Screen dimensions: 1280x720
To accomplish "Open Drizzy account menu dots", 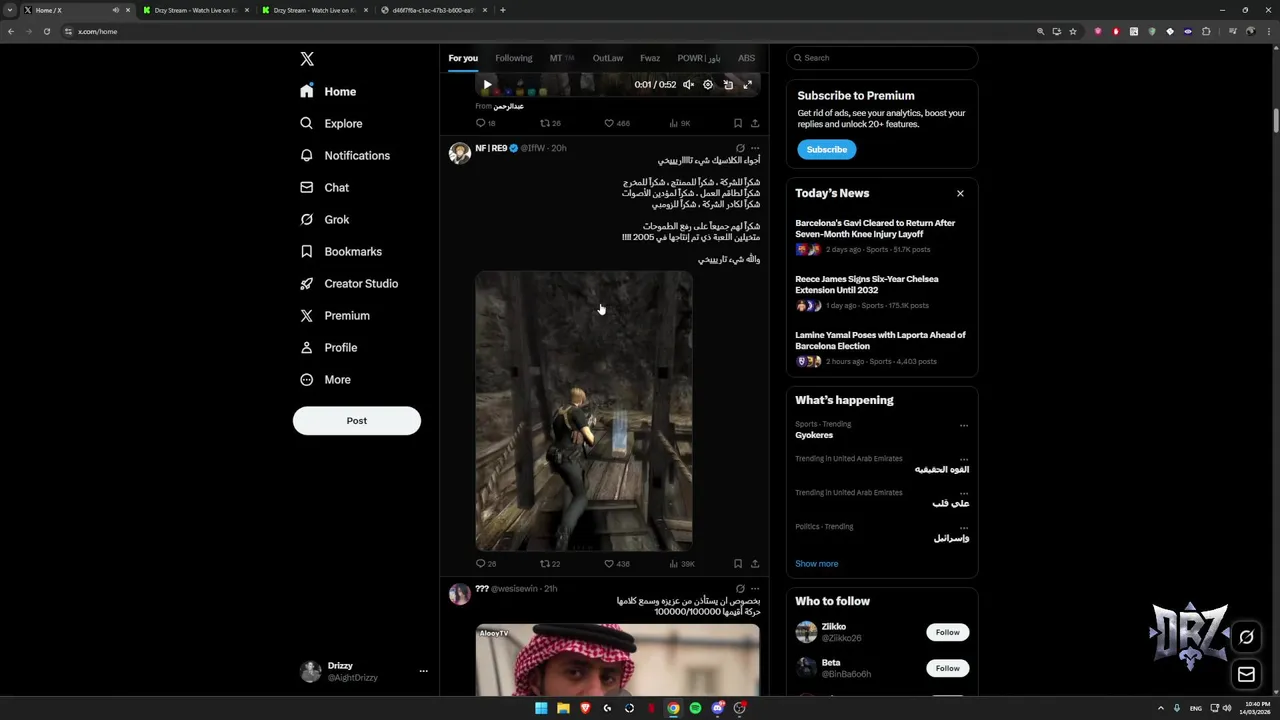I will (x=423, y=671).
